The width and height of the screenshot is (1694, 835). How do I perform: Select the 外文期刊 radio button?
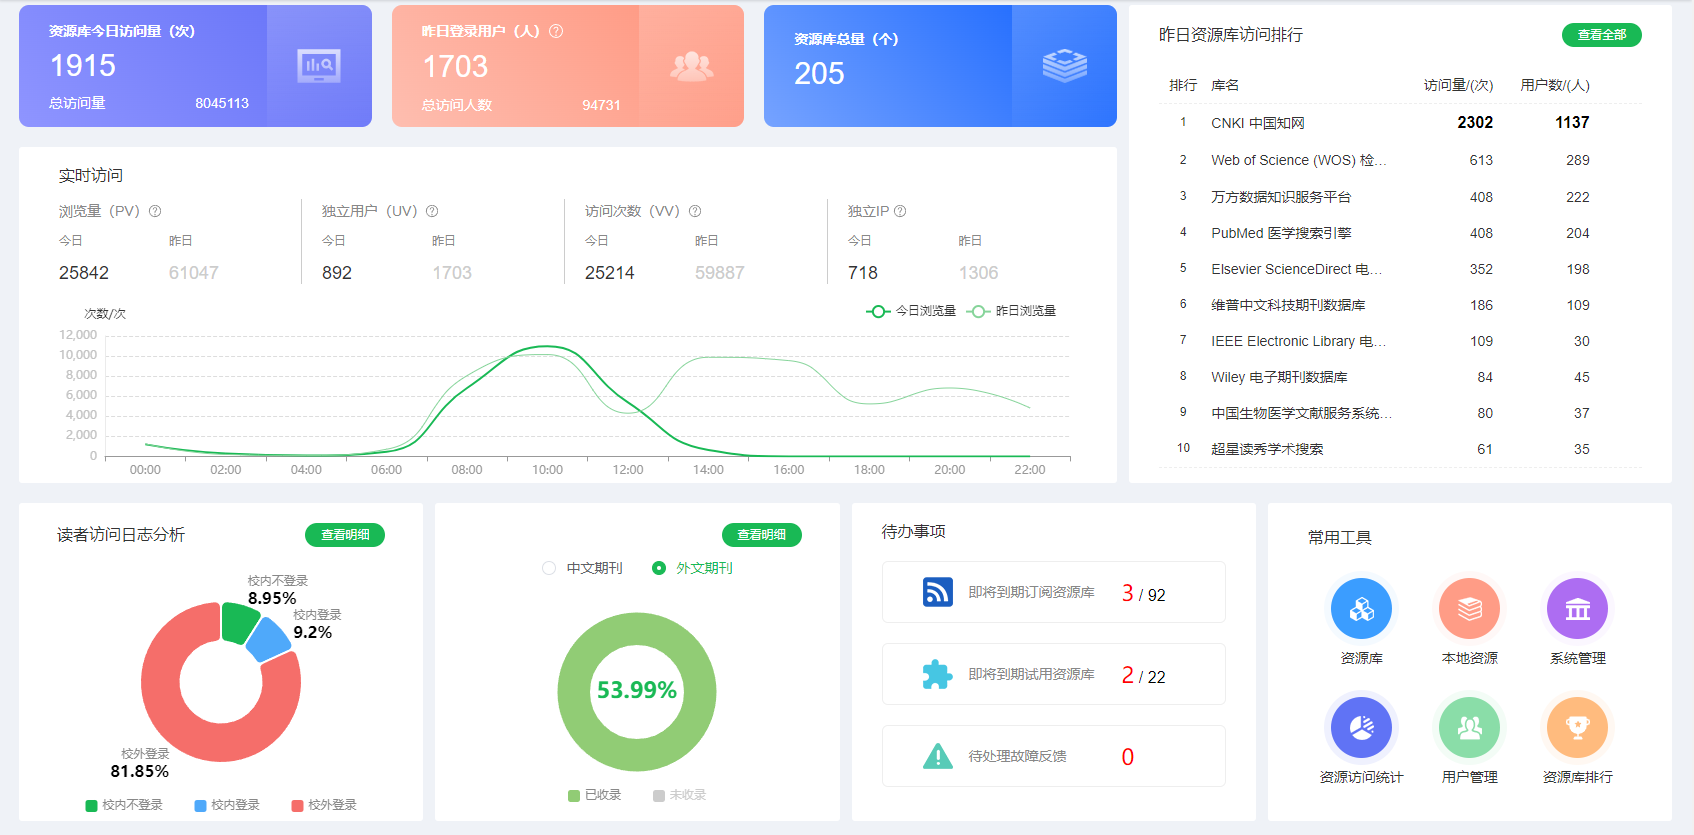point(659,568)
